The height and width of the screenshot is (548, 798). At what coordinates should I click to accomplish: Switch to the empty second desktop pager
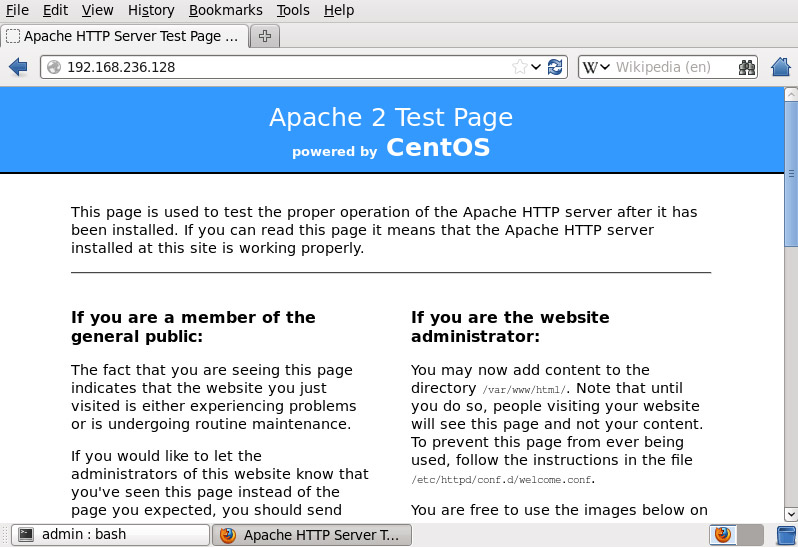point(750,535)
